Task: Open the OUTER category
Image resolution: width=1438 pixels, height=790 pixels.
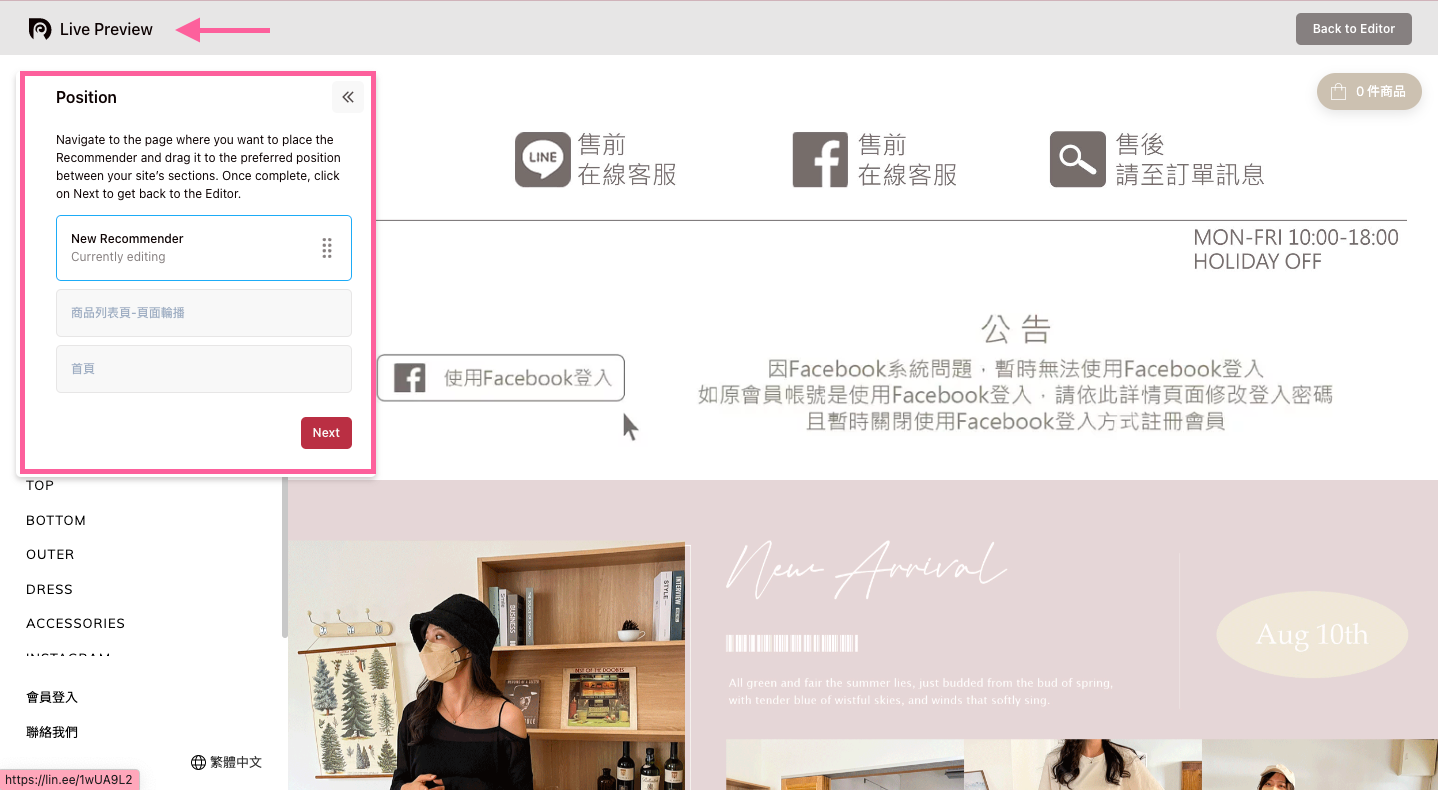Action: [x=50, y=555]
